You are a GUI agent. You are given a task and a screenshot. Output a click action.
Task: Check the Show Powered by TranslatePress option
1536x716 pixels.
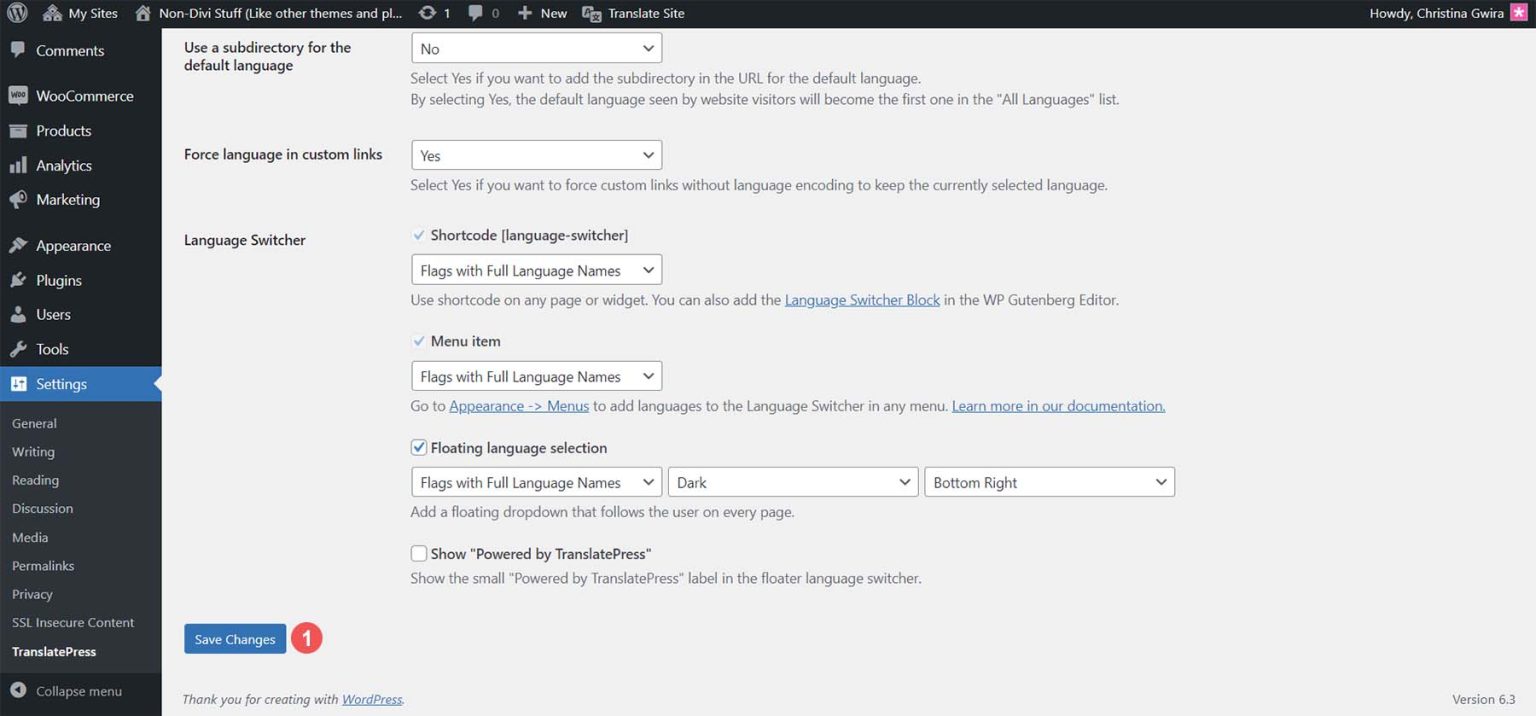pos(419,553)
